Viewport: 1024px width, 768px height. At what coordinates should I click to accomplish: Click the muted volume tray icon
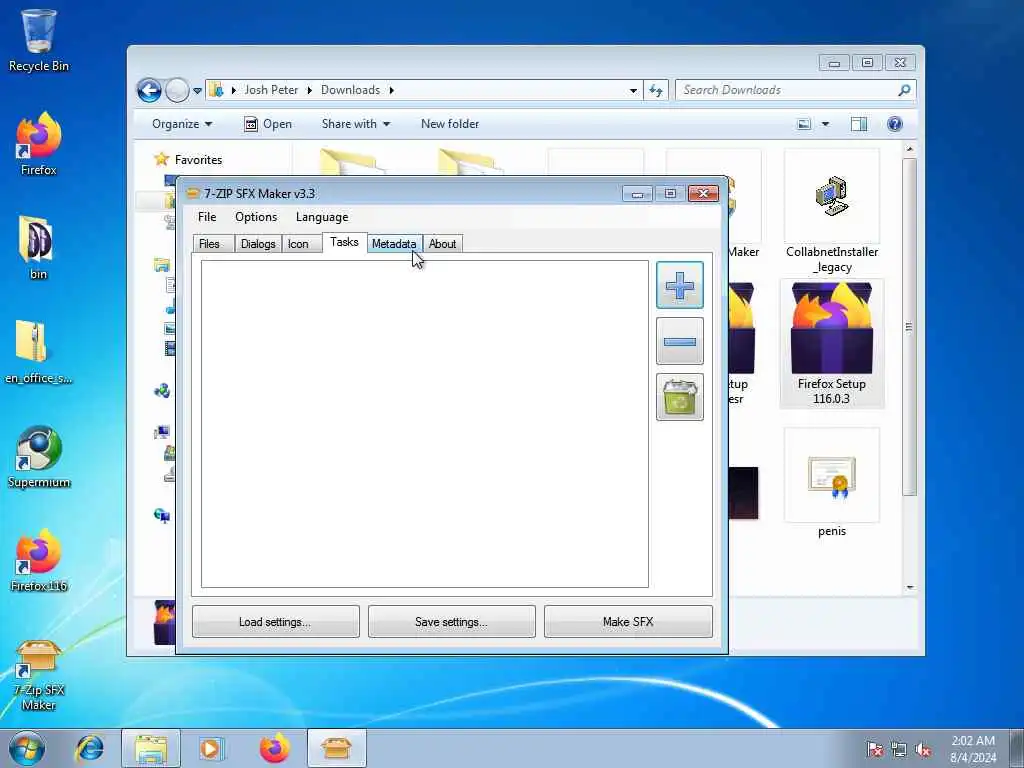[923, 749]
